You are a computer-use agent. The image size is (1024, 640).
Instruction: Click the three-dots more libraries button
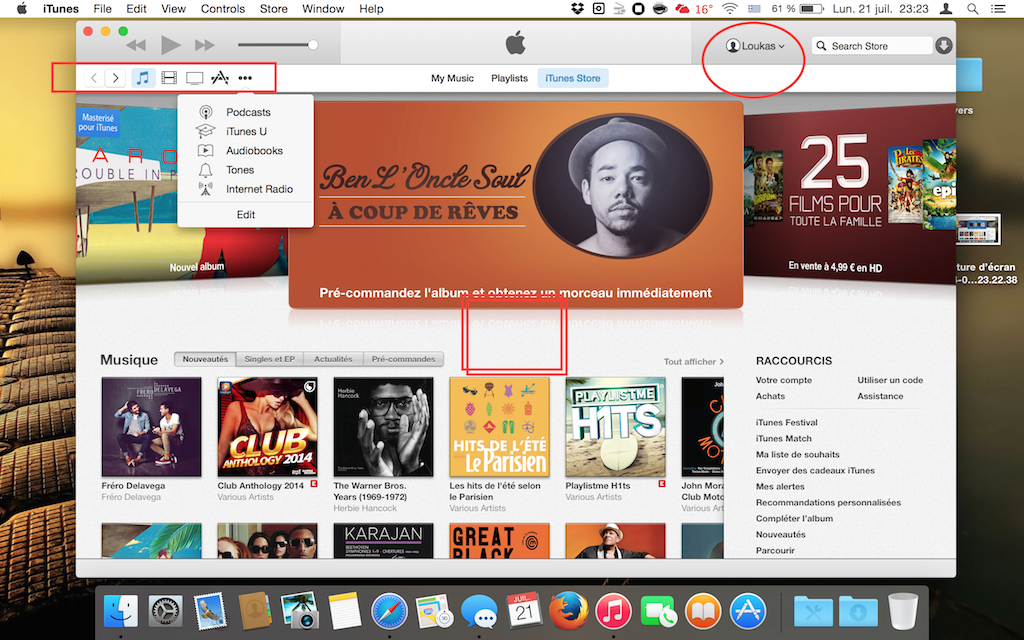click(245, 78)
